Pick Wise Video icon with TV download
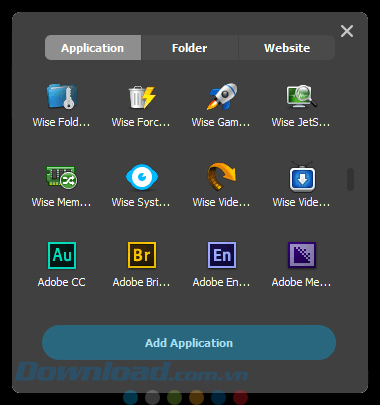Screen dimensions: 380x405 tap(302, 177)
